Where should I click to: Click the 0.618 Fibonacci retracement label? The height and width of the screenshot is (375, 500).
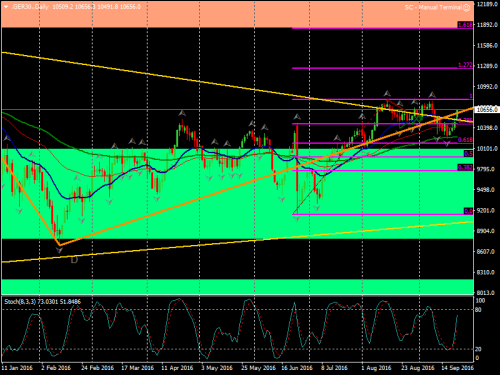pyautogui.click(x=465, y=140)
